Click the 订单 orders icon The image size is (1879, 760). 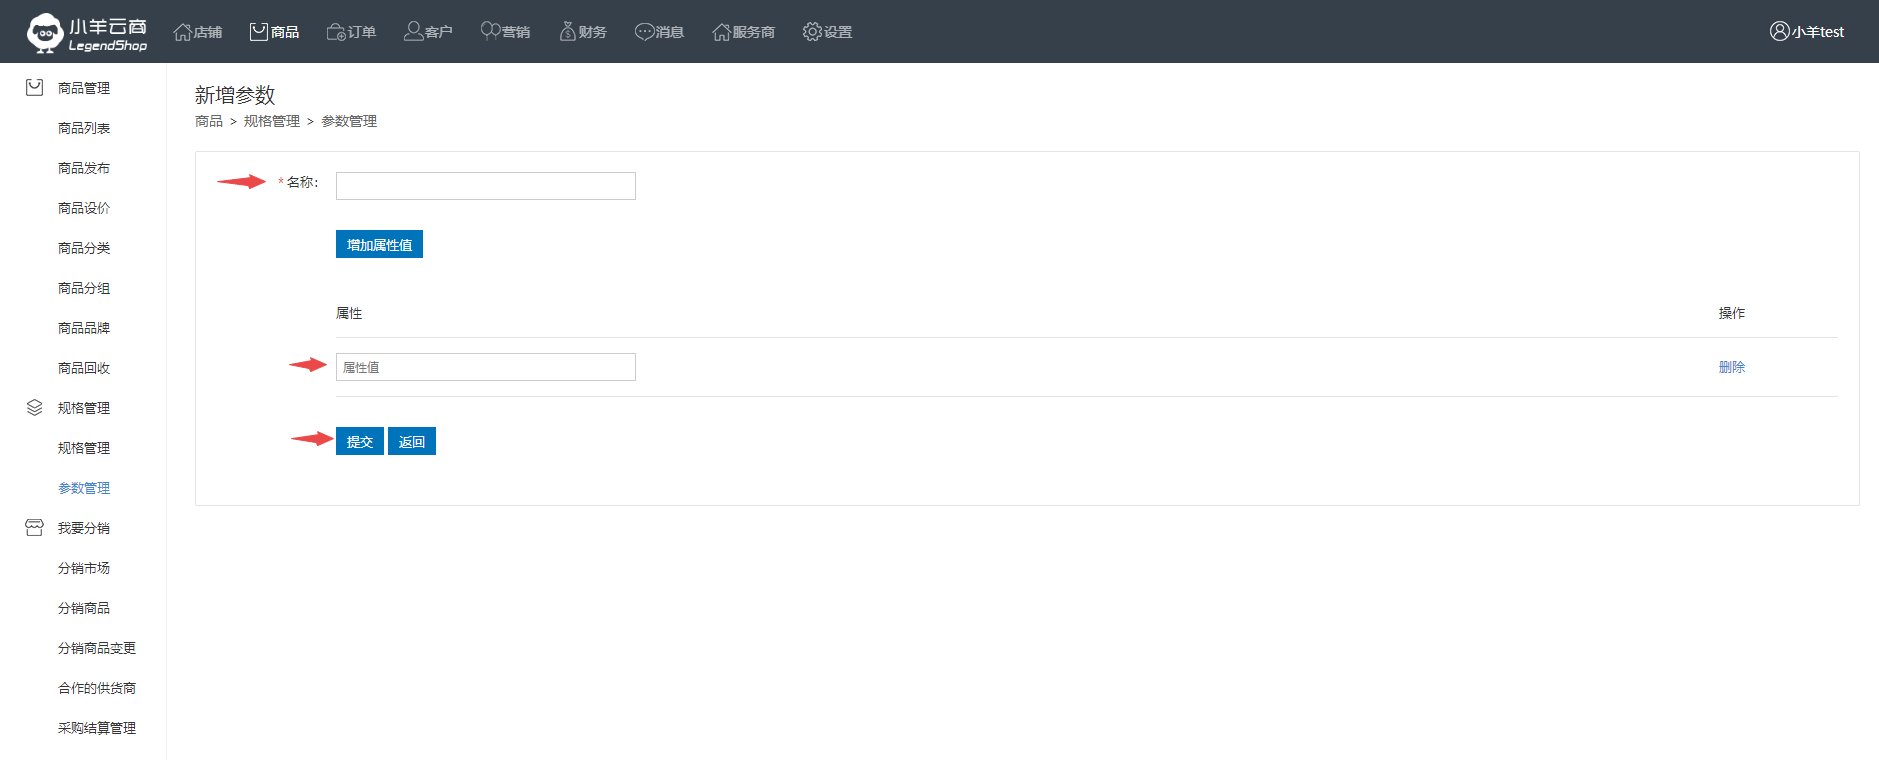pos(336,32)
